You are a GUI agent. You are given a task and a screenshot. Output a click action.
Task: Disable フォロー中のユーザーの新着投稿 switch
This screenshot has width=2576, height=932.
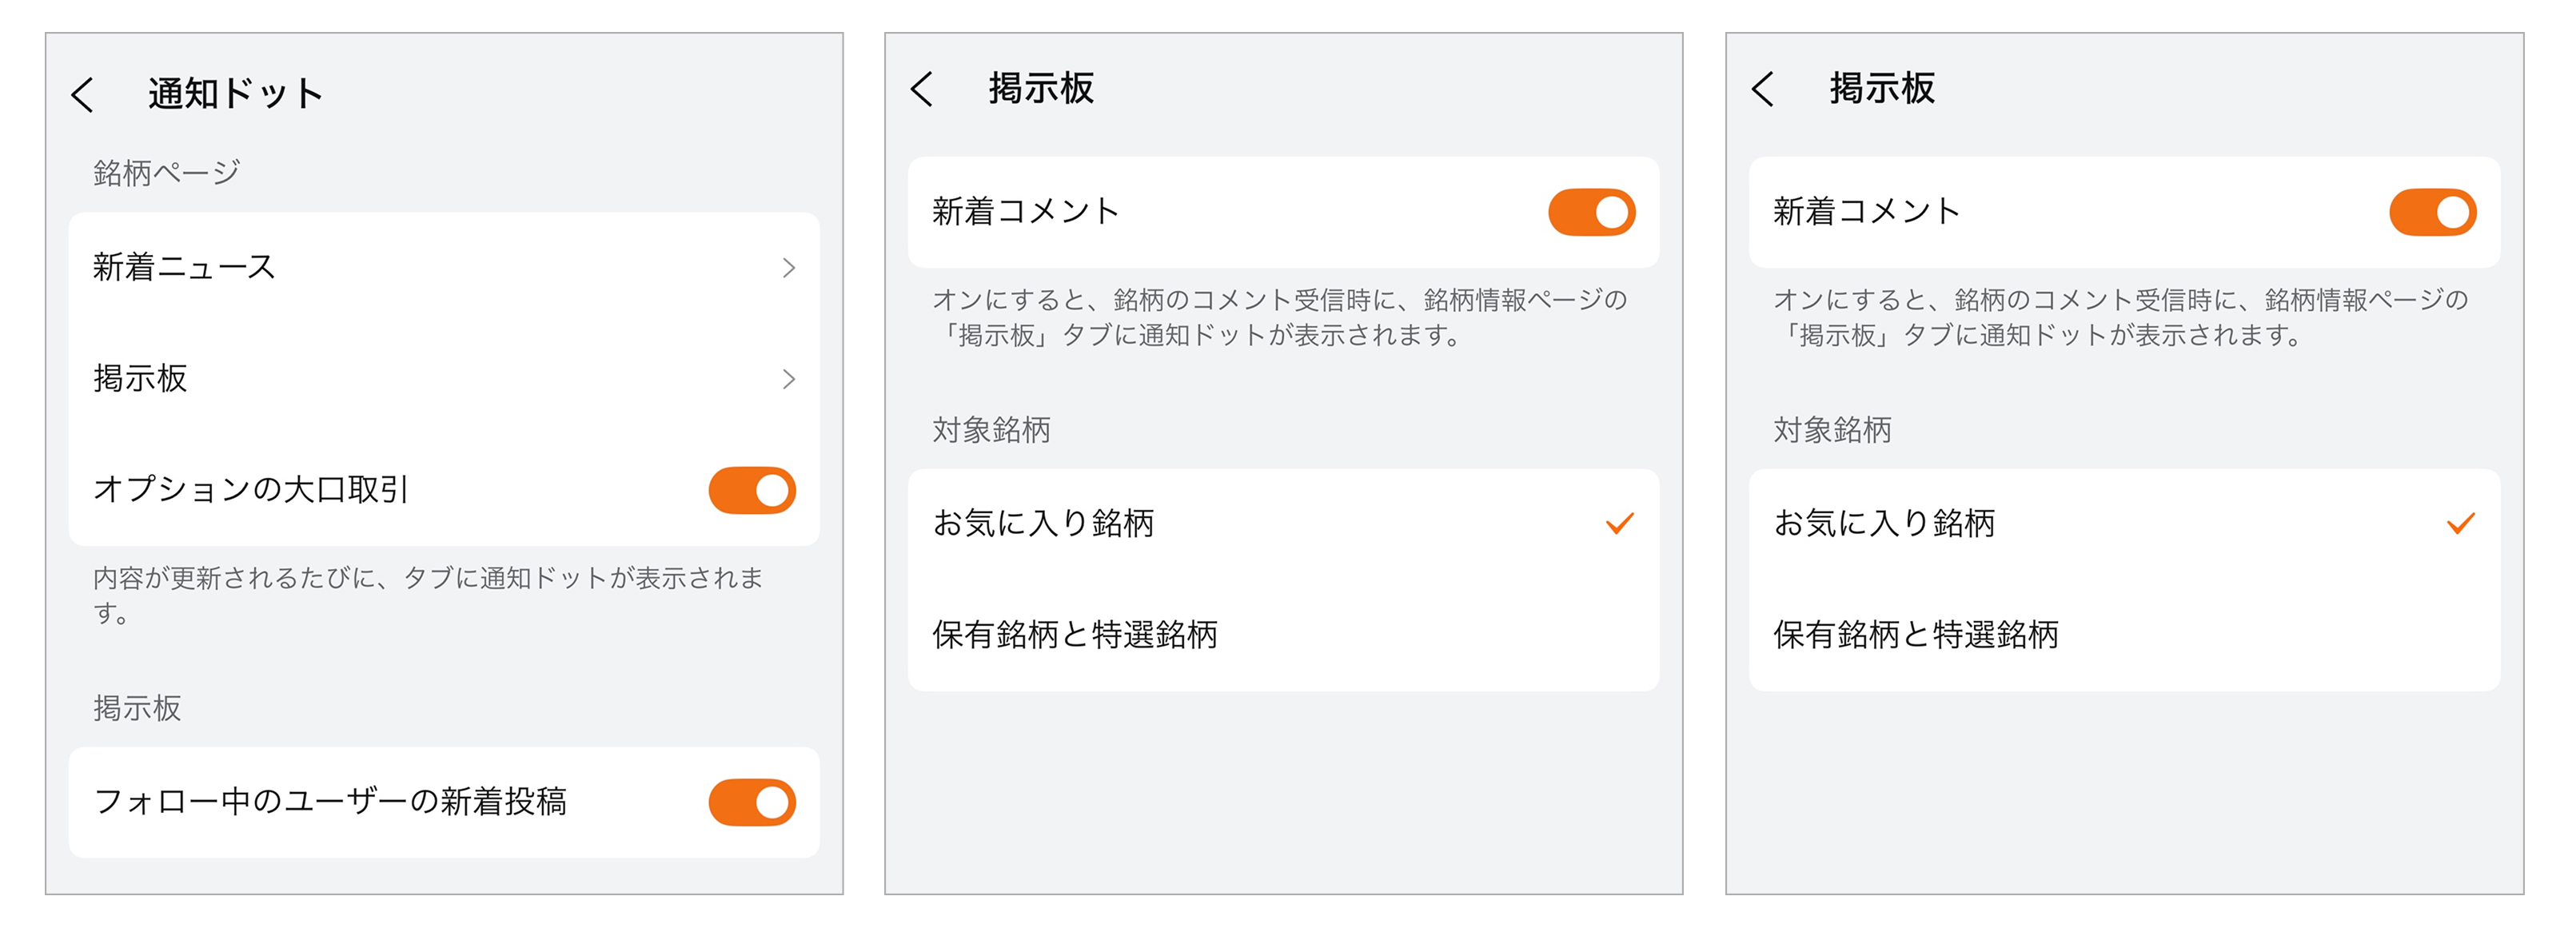752,802
